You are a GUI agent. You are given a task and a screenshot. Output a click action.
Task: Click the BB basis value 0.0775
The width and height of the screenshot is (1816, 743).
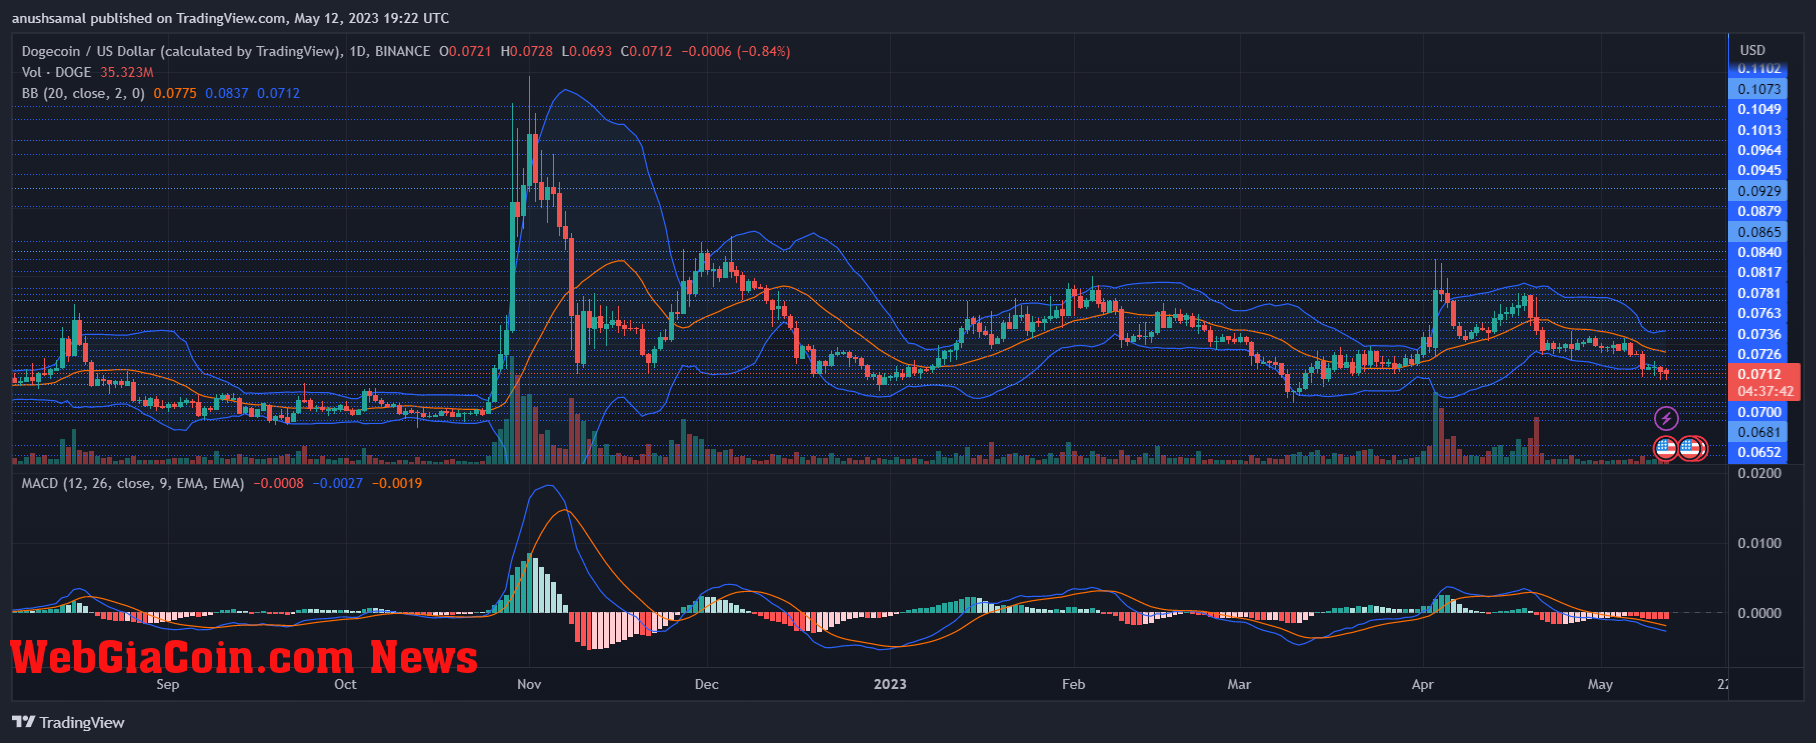(175, 93)
